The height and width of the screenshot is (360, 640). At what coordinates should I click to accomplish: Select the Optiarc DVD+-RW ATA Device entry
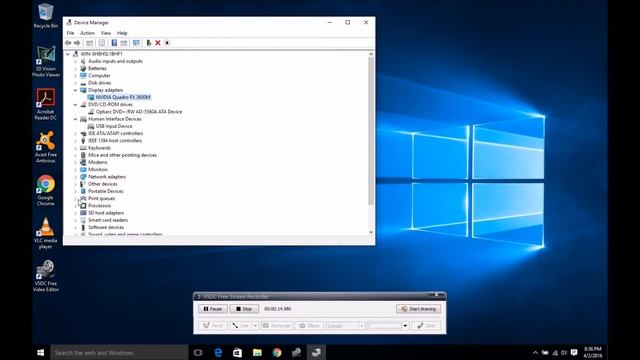(x=139, y=112)
